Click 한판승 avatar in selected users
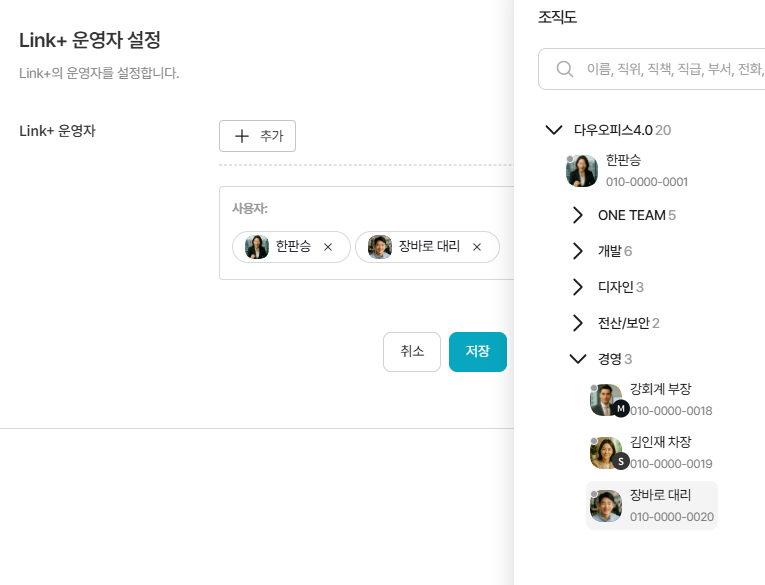765x585 pixels. coord(257,247)
